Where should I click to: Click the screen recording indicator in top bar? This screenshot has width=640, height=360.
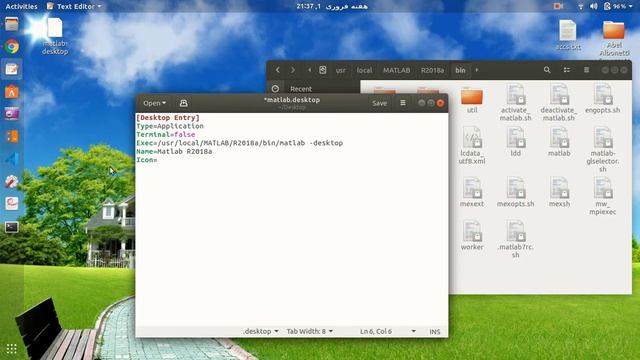(x=558, y=6)
